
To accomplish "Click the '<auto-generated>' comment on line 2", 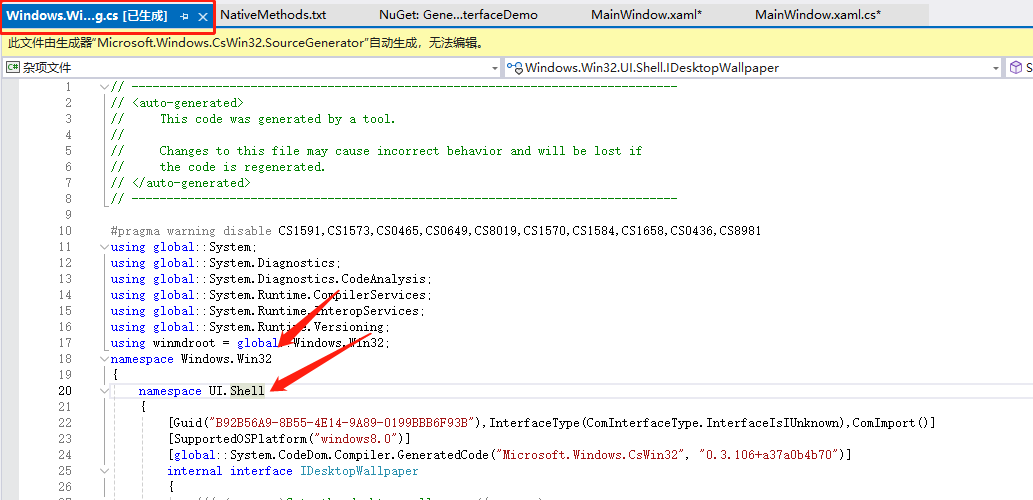I will (x=188, y=103).
